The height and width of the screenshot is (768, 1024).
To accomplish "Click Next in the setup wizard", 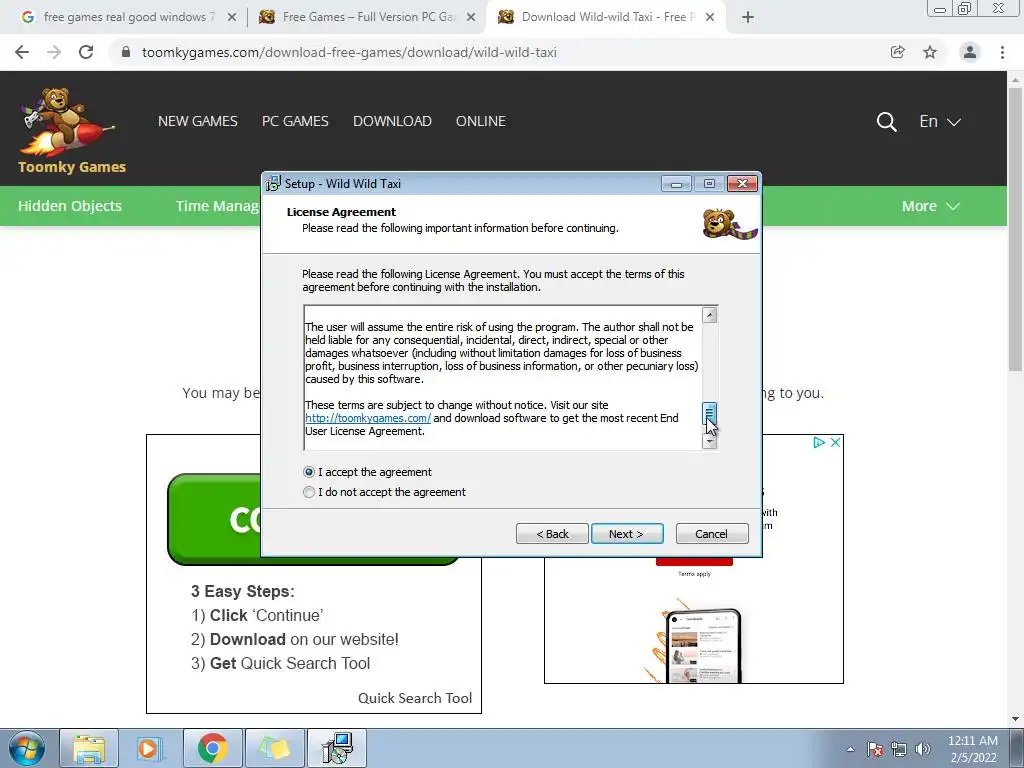I will pyautogui.click(x=627, y=534).
